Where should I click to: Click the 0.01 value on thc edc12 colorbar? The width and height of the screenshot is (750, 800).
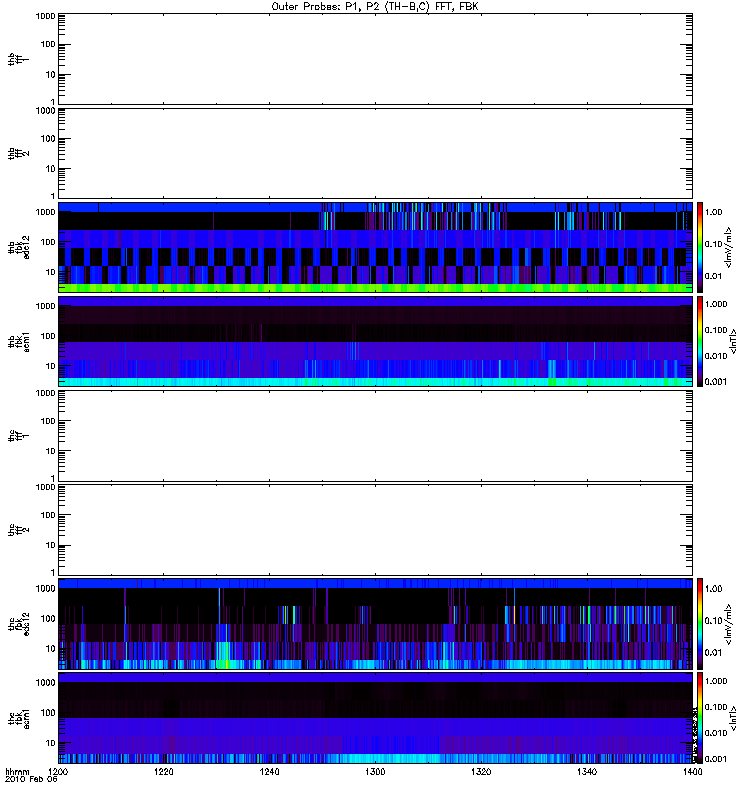tap(714, 653)
